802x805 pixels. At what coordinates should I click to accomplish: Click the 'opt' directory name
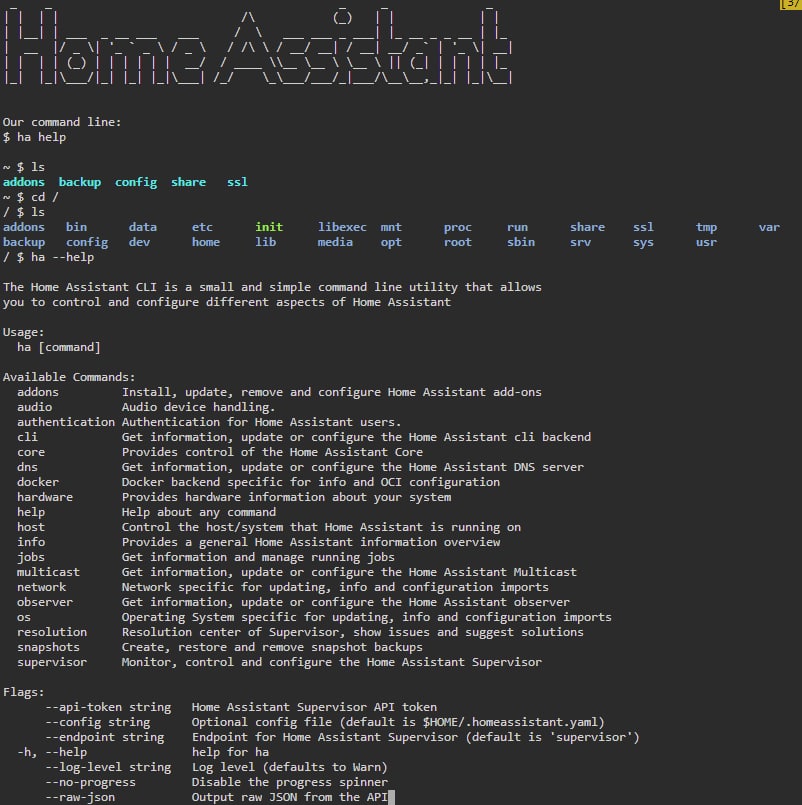[391, 242]
